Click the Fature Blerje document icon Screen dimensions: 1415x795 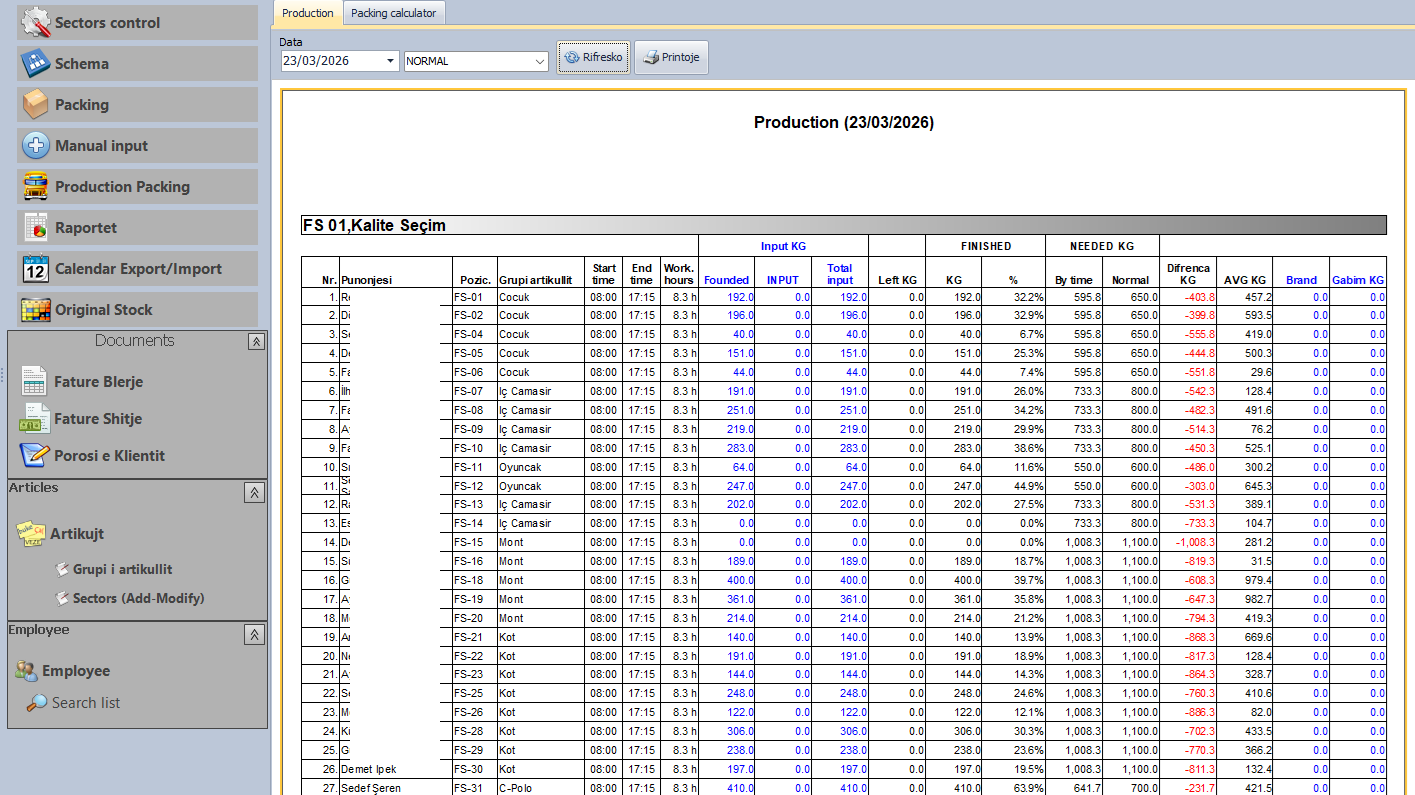[x=34, y=381]
